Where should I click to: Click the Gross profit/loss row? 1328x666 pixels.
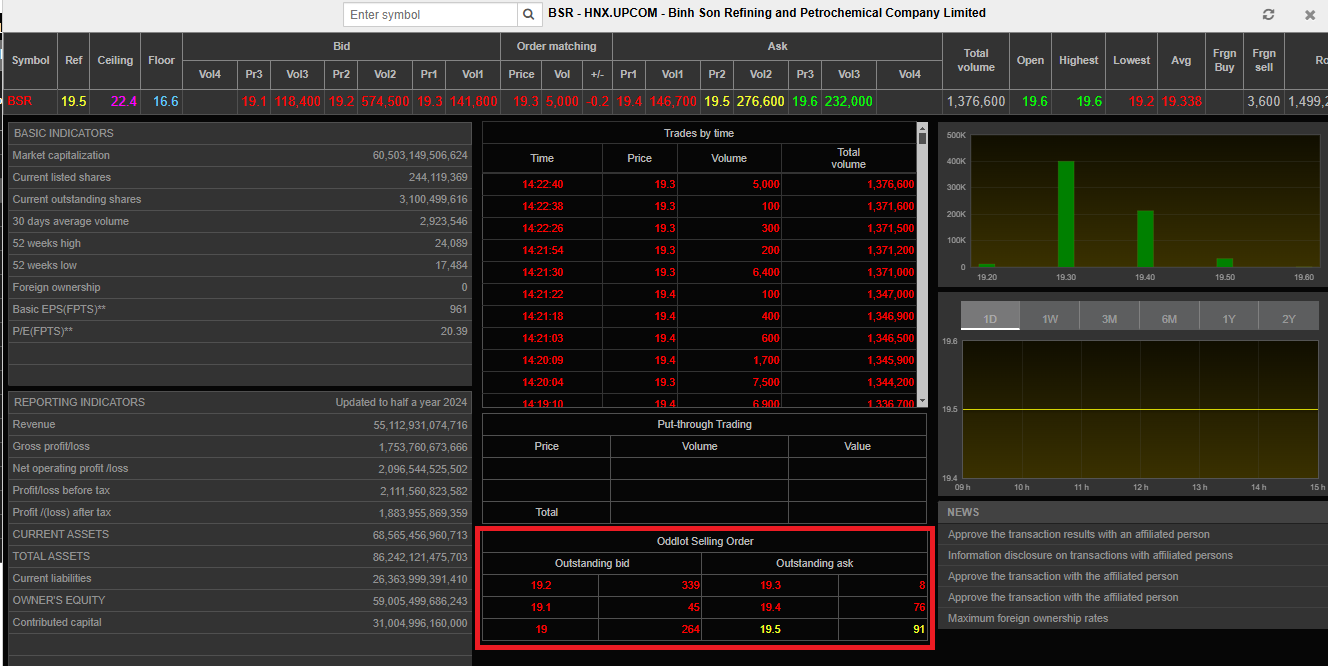[240, 446]
